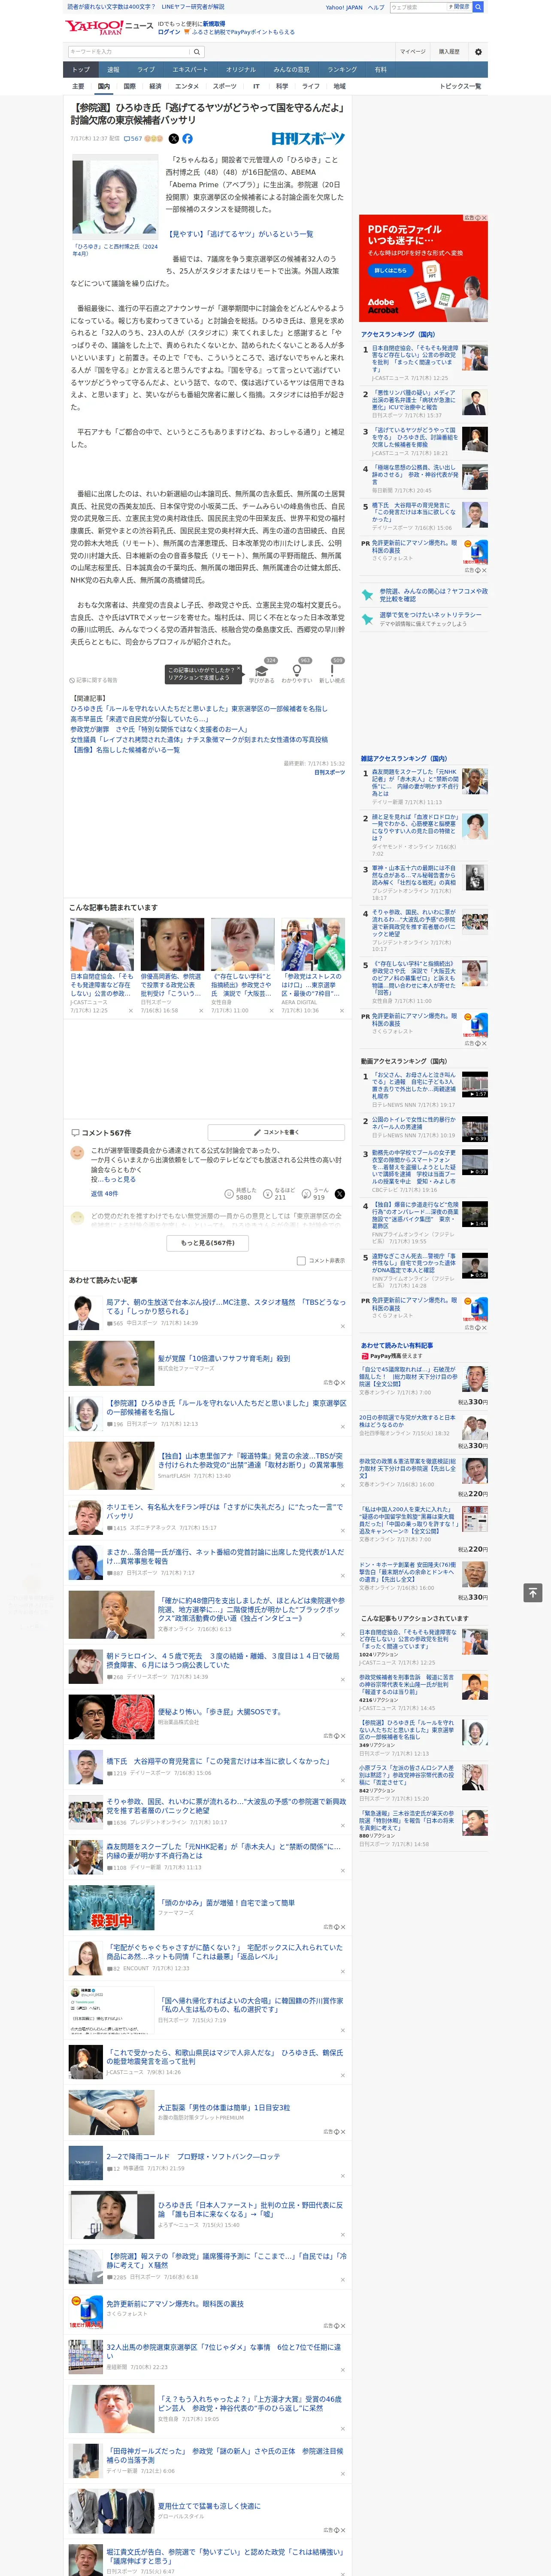Open the エンタメ category tab
Screen dimensions: 551x2576
click(x=187, y=86)
